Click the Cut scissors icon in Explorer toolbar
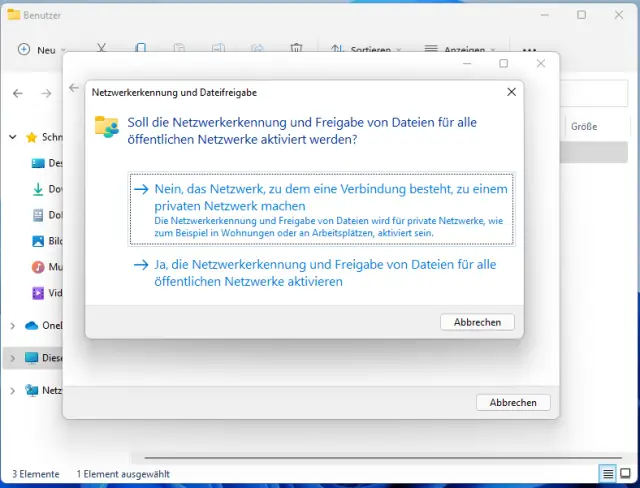The image size is (640, 488). click(101, 48)
